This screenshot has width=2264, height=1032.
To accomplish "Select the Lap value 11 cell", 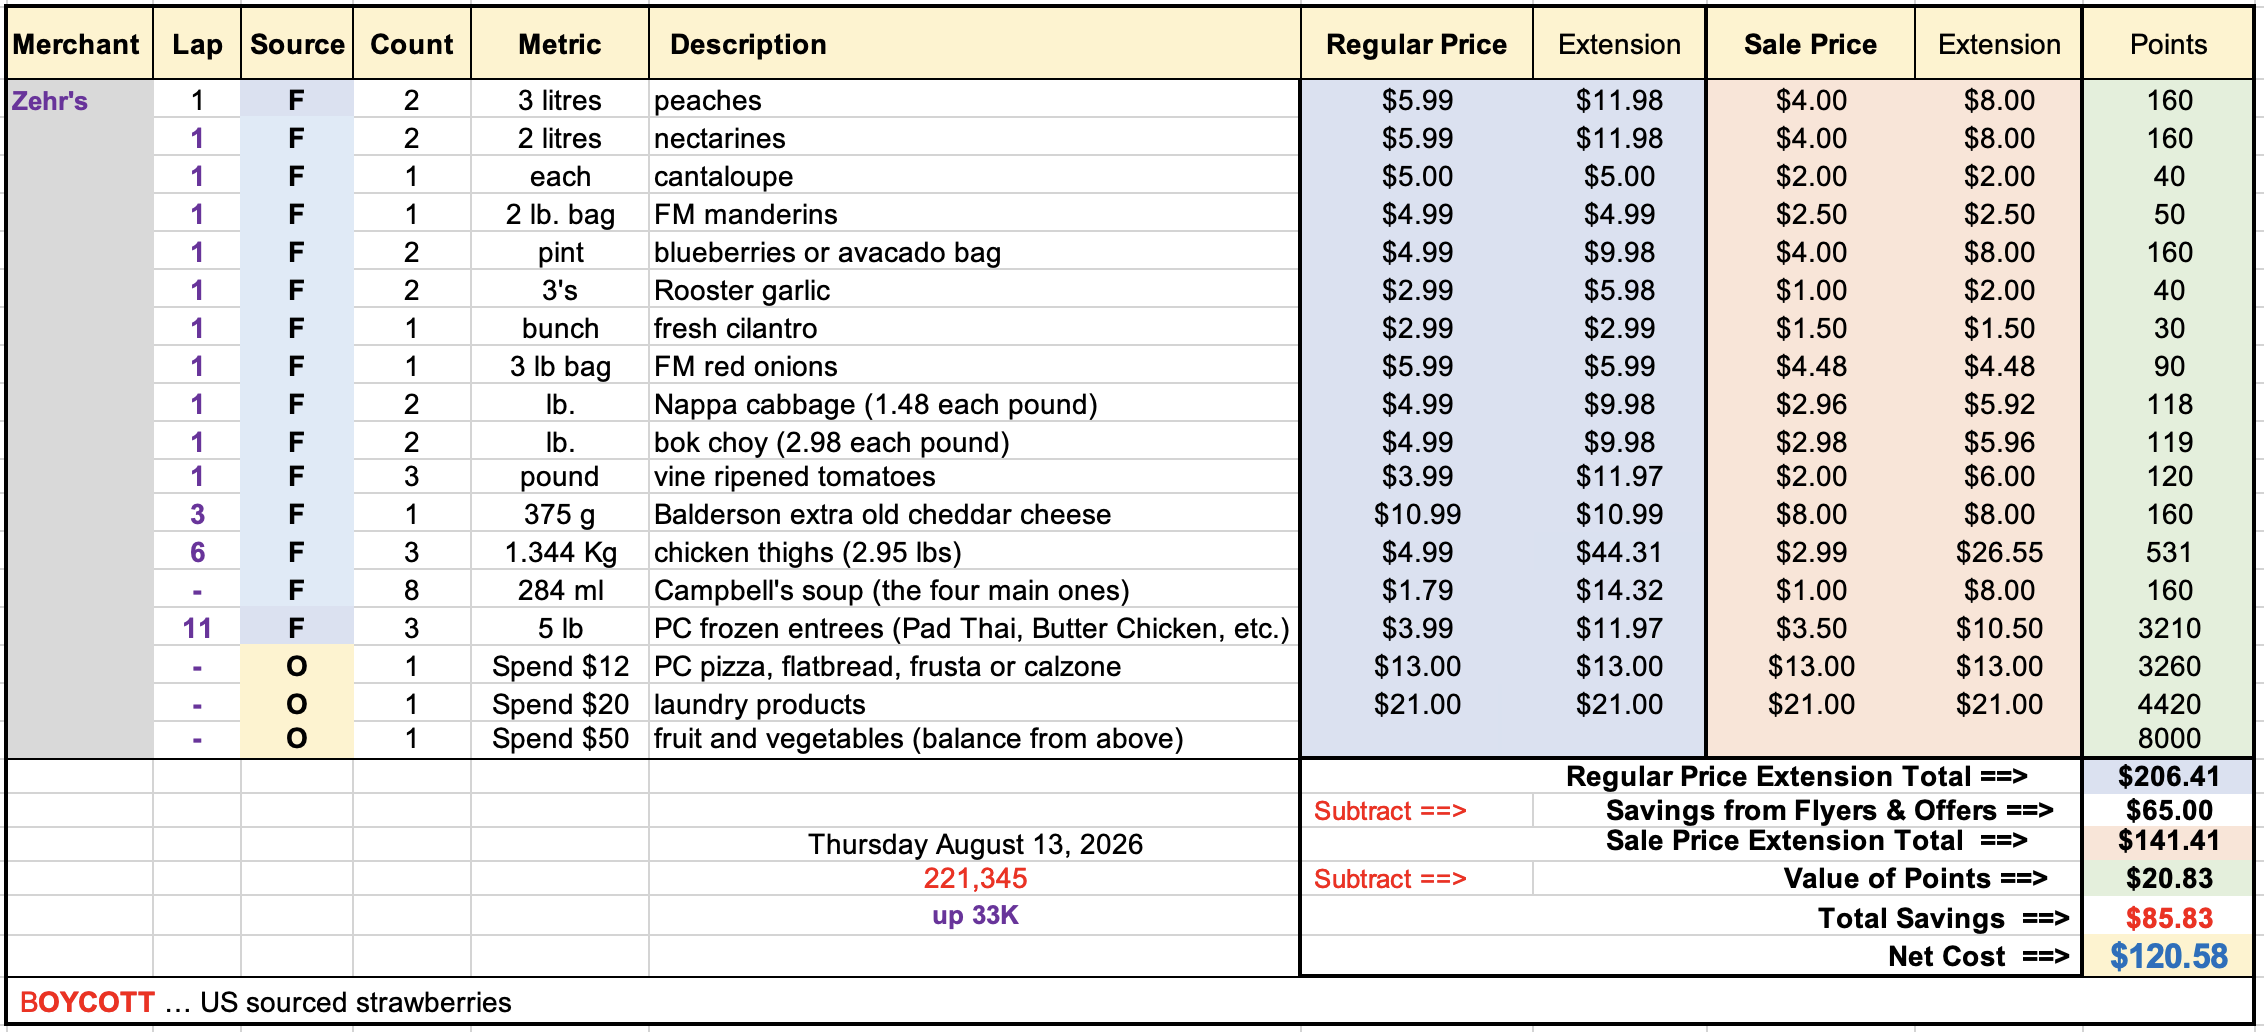I will 197,628.
